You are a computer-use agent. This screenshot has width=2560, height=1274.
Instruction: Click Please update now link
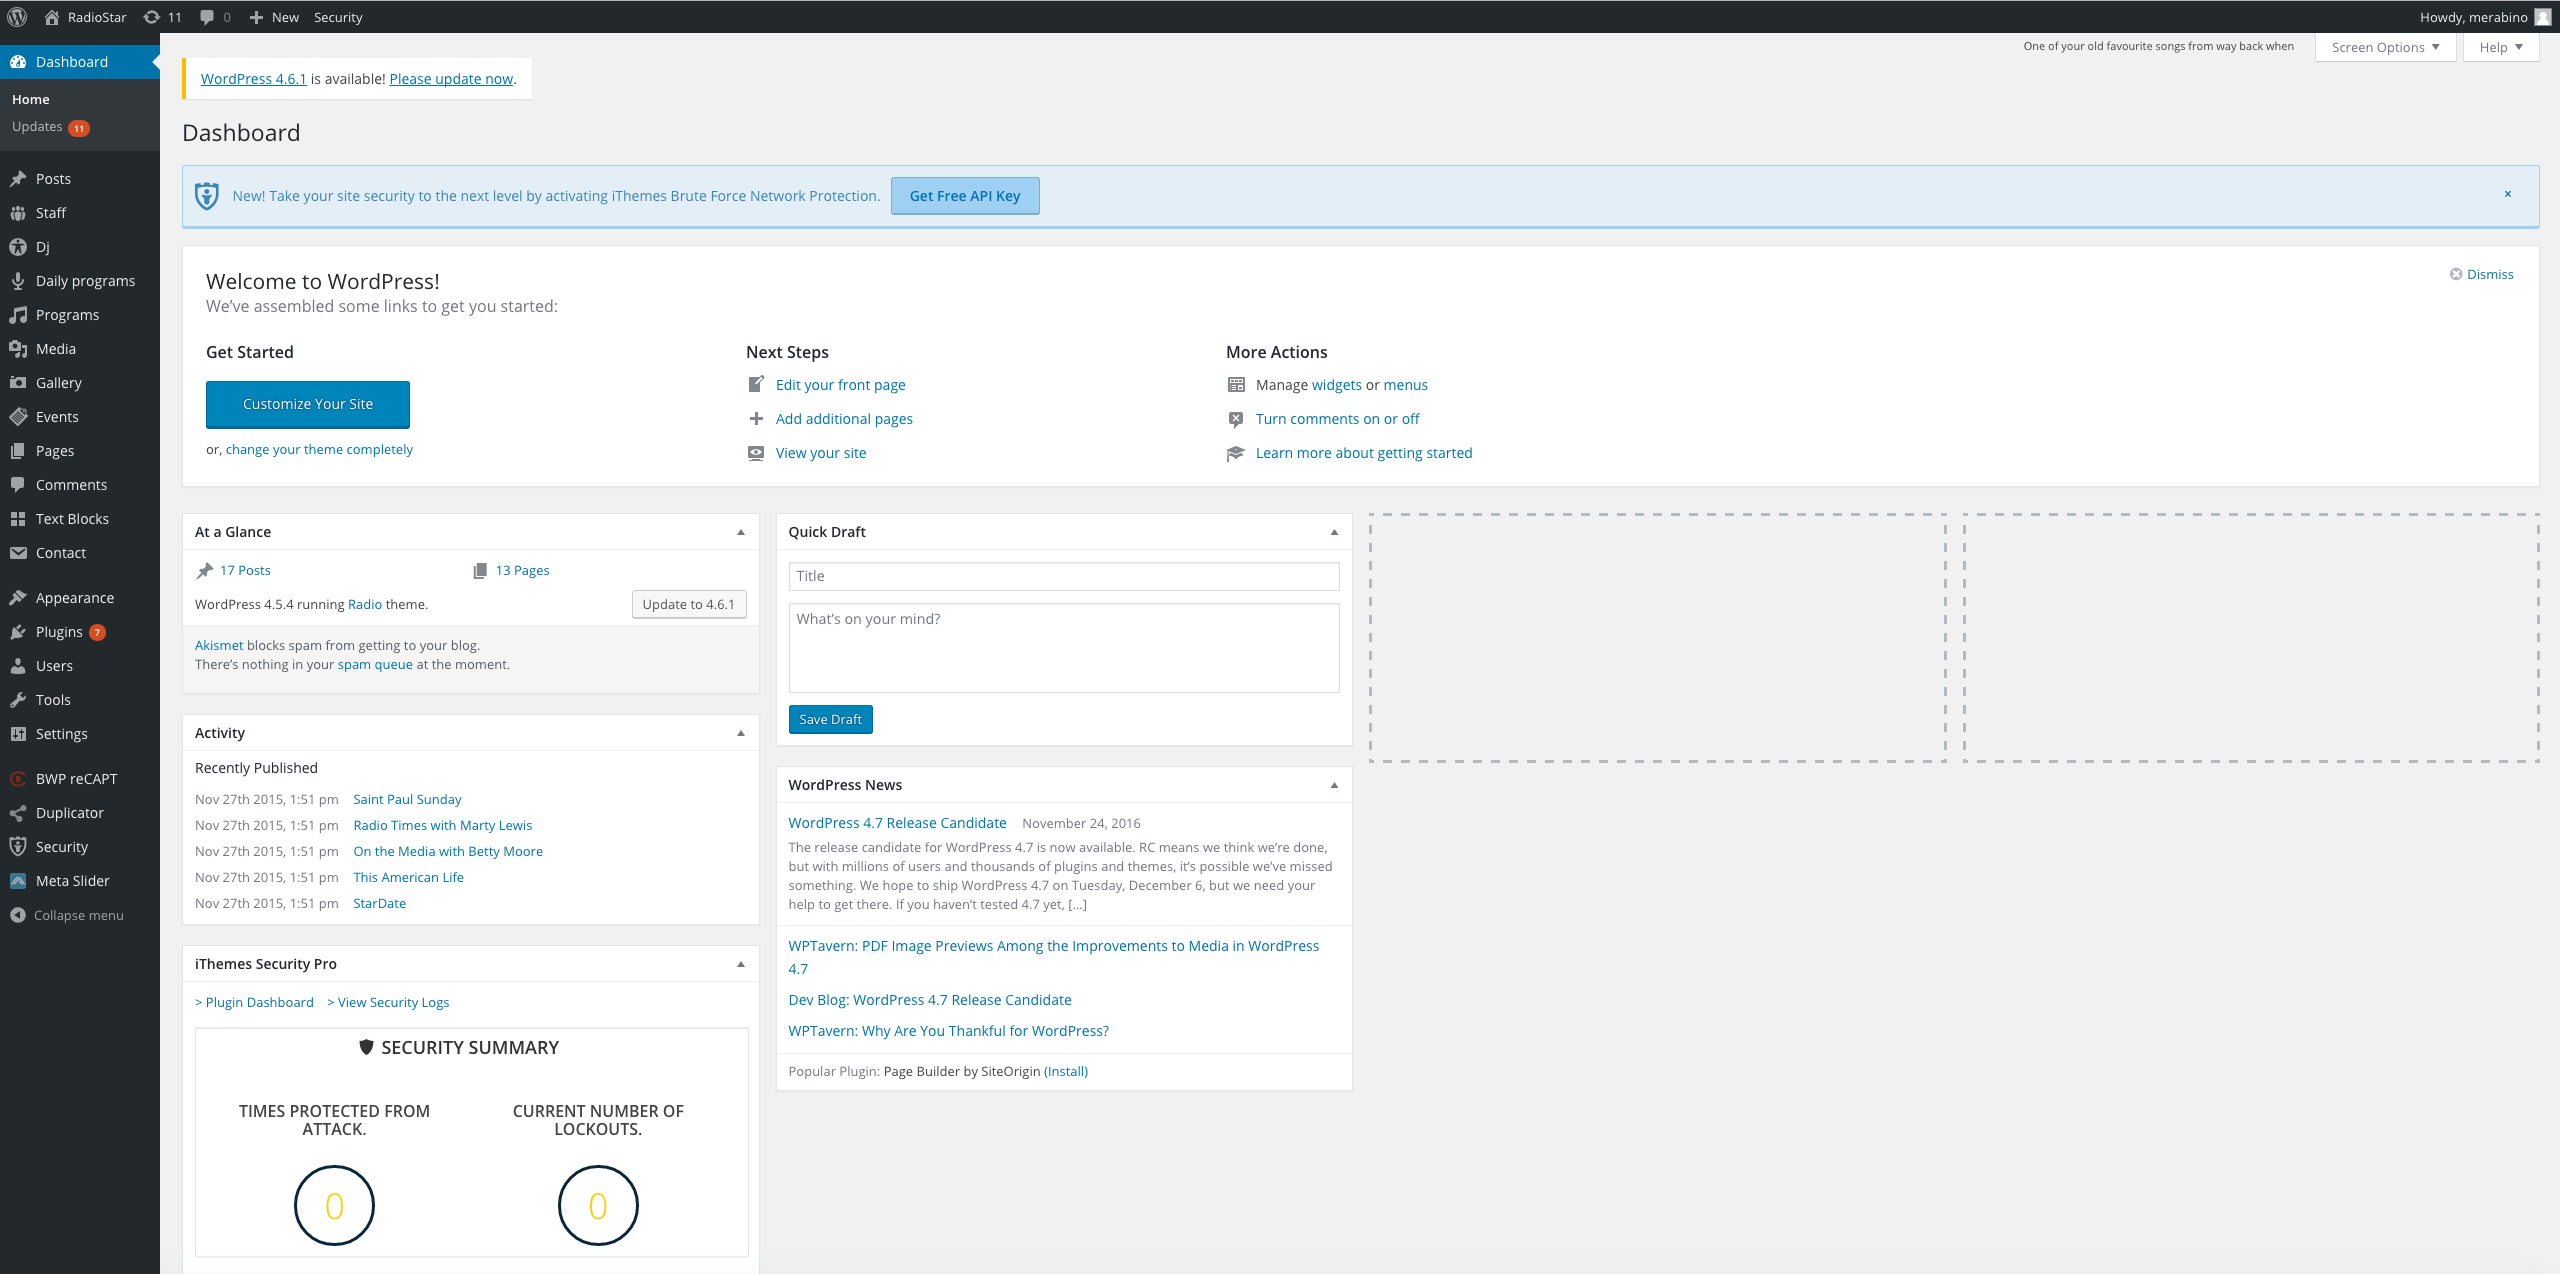tap(451, 79)
